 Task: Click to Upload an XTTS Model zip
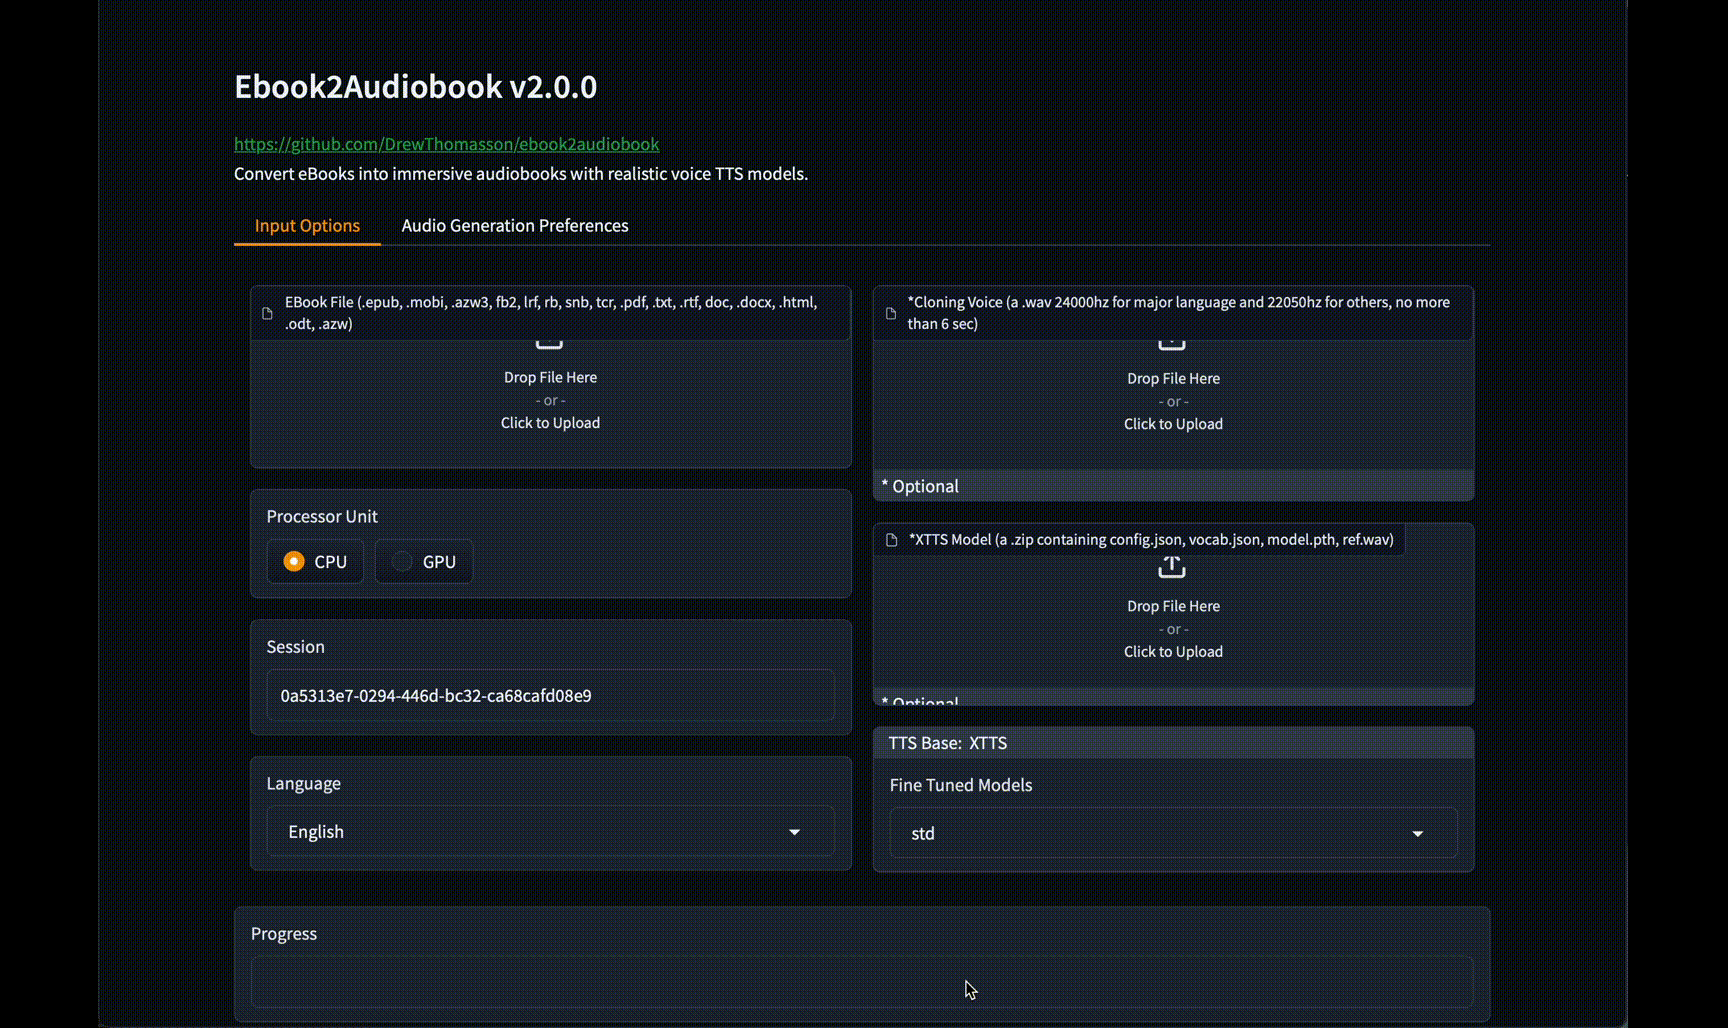1172,651
